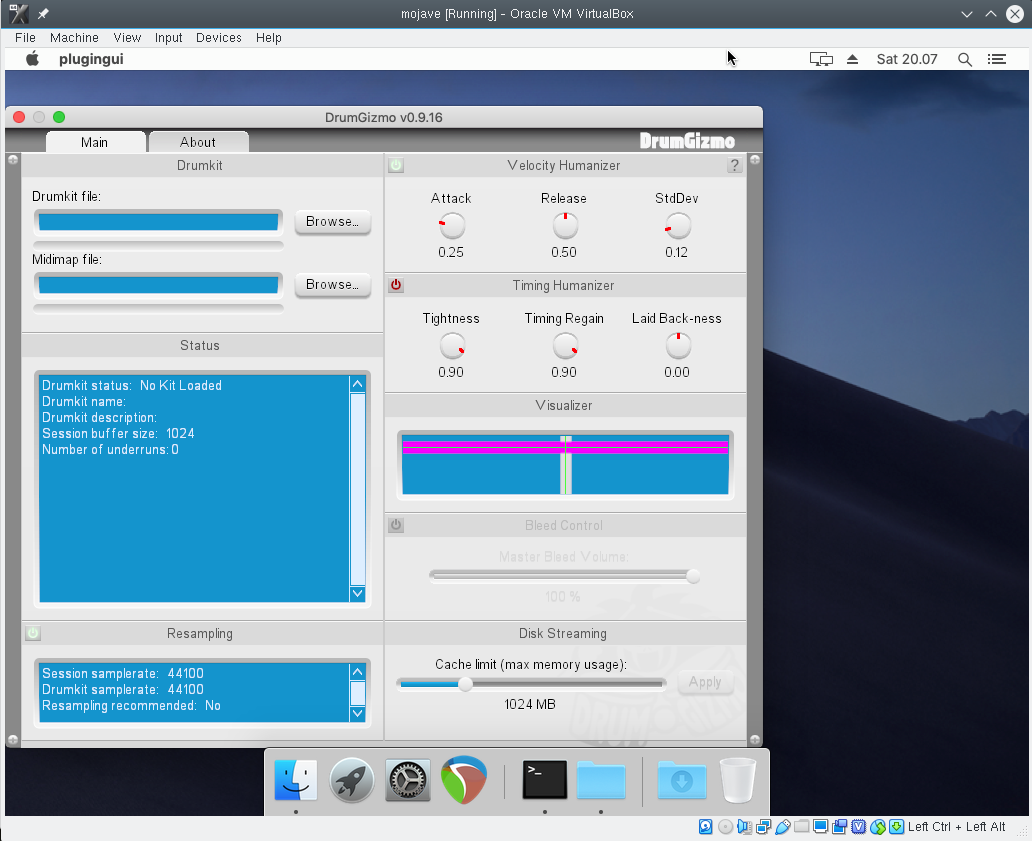Toggle the Timing Humanizer power button
The width and height of the screenshot is (1032, 841).
[x=396, y=285]
